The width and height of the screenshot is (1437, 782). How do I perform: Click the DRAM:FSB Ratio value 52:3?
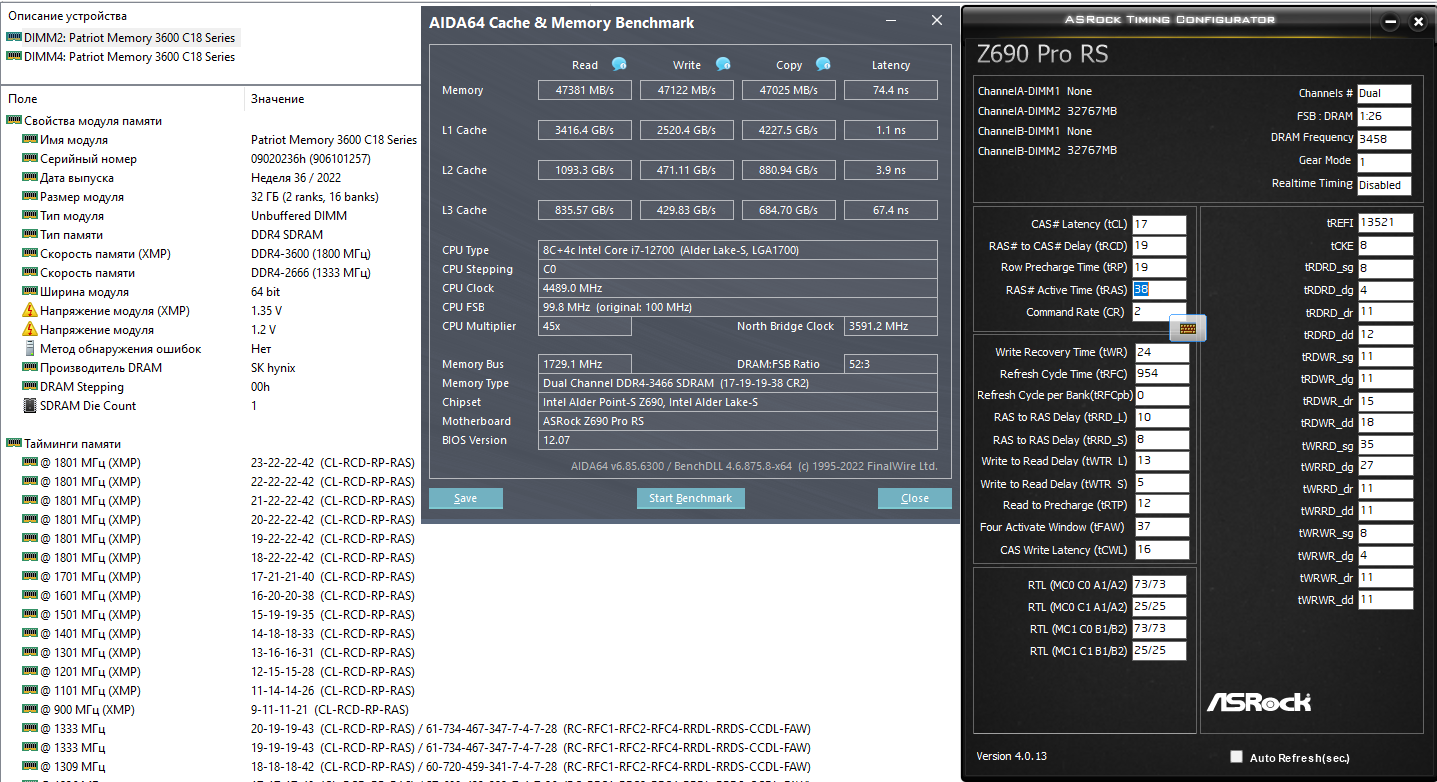tap(891, 364)
